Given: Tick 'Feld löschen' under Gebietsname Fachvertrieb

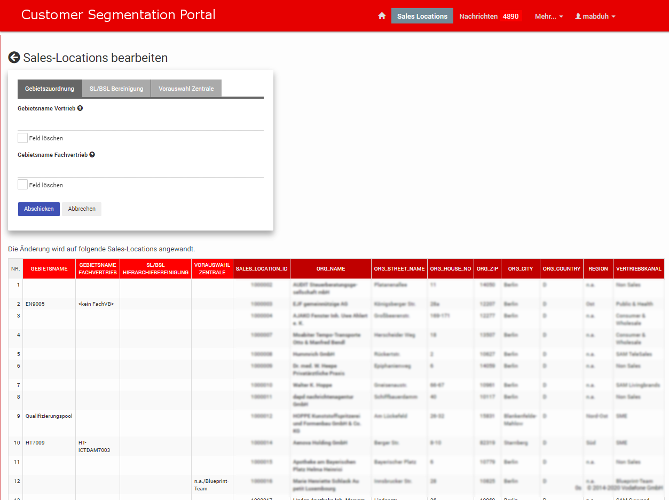Looking at the screenshot, I should 23,184.
